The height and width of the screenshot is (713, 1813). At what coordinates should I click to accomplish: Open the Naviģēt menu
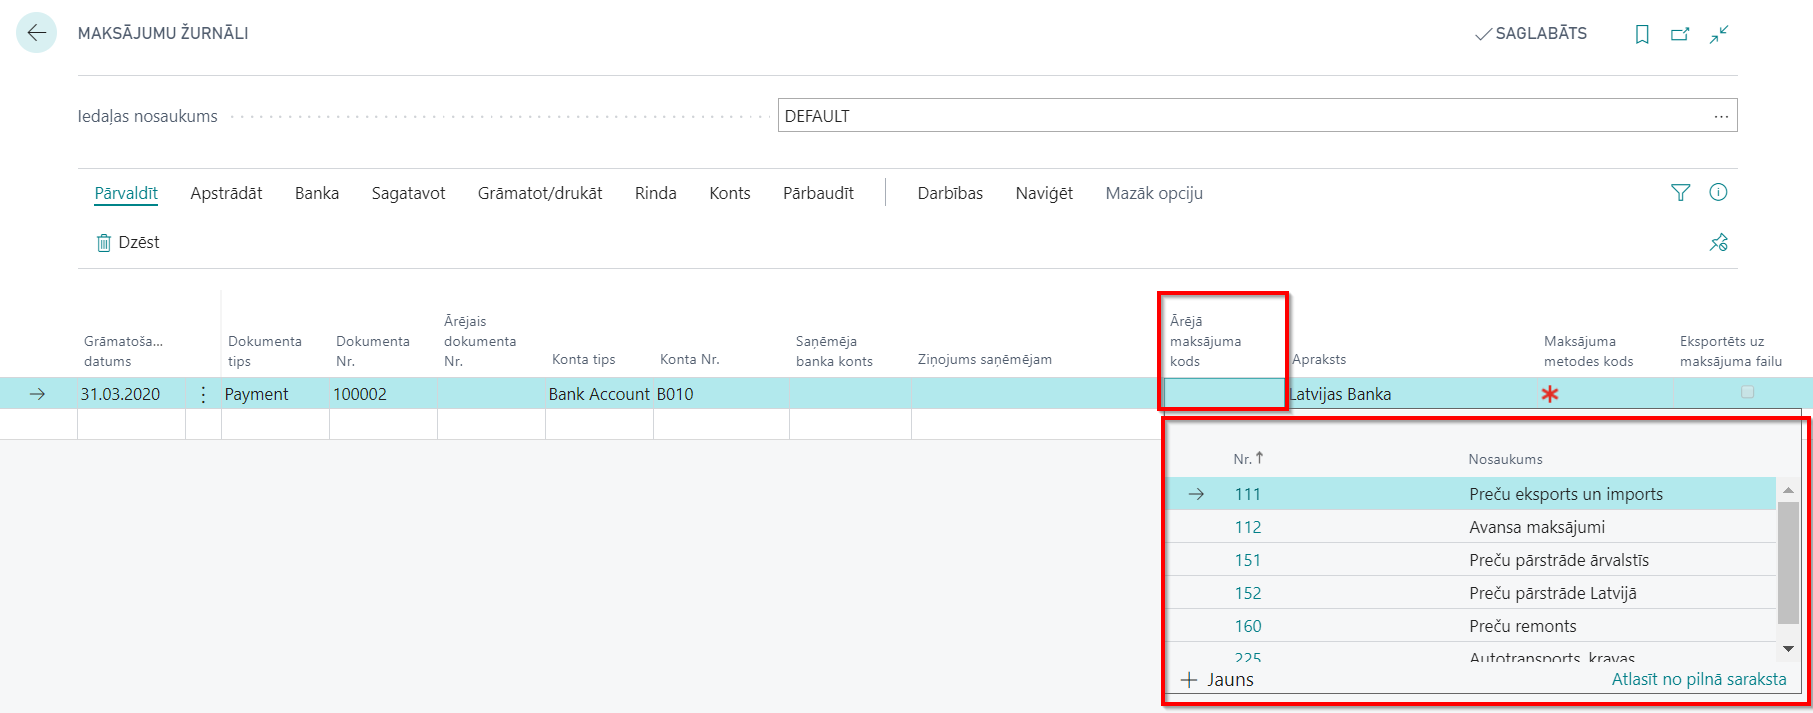click(1044, 193)
